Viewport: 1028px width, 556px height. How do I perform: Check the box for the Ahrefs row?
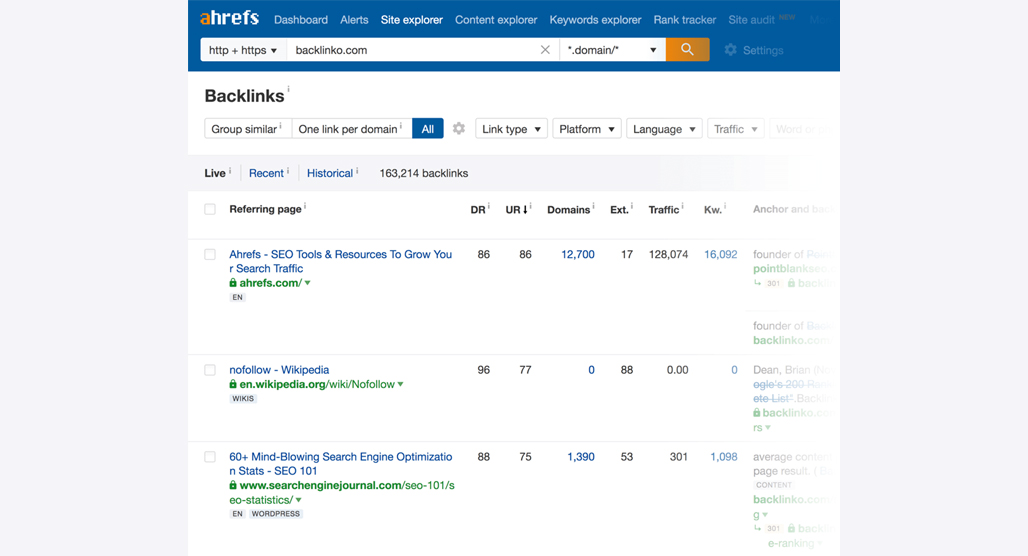210,254
